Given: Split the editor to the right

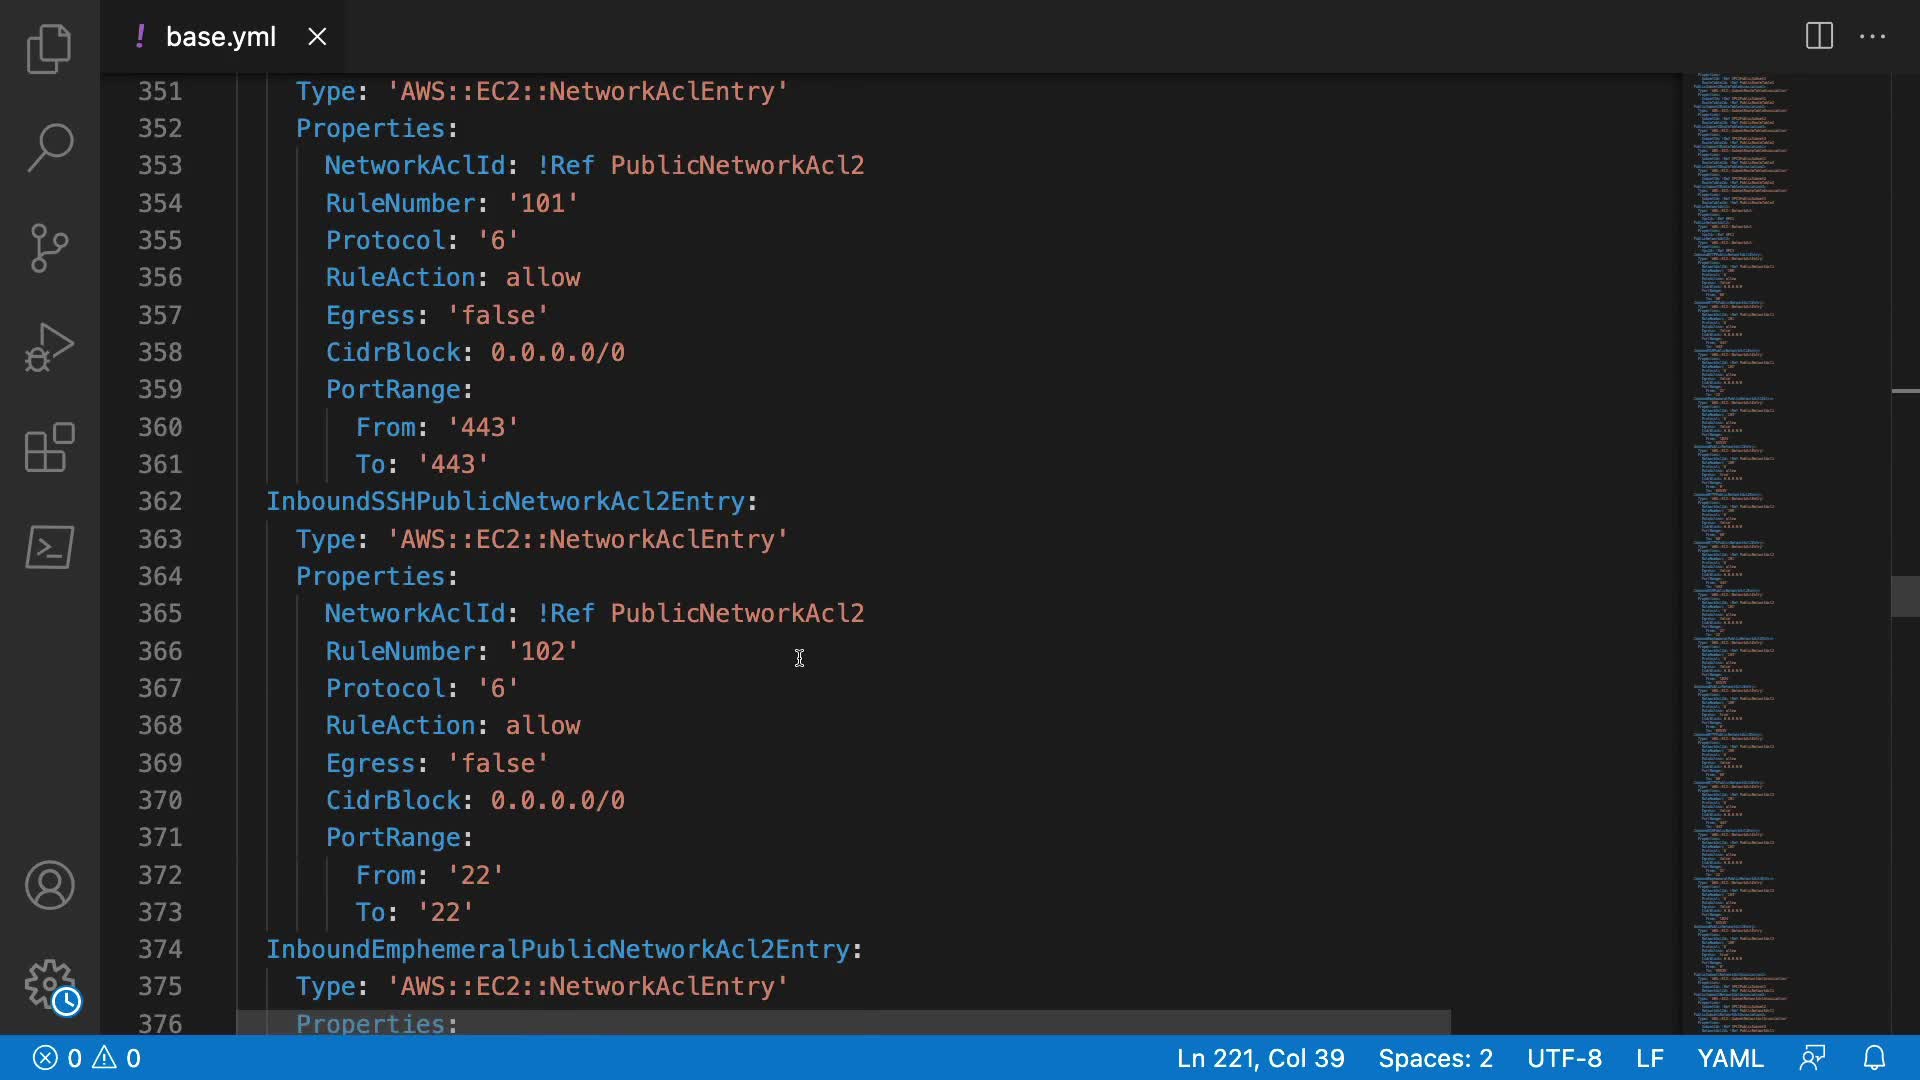Looking at the screenshot, I should 1819,37.
